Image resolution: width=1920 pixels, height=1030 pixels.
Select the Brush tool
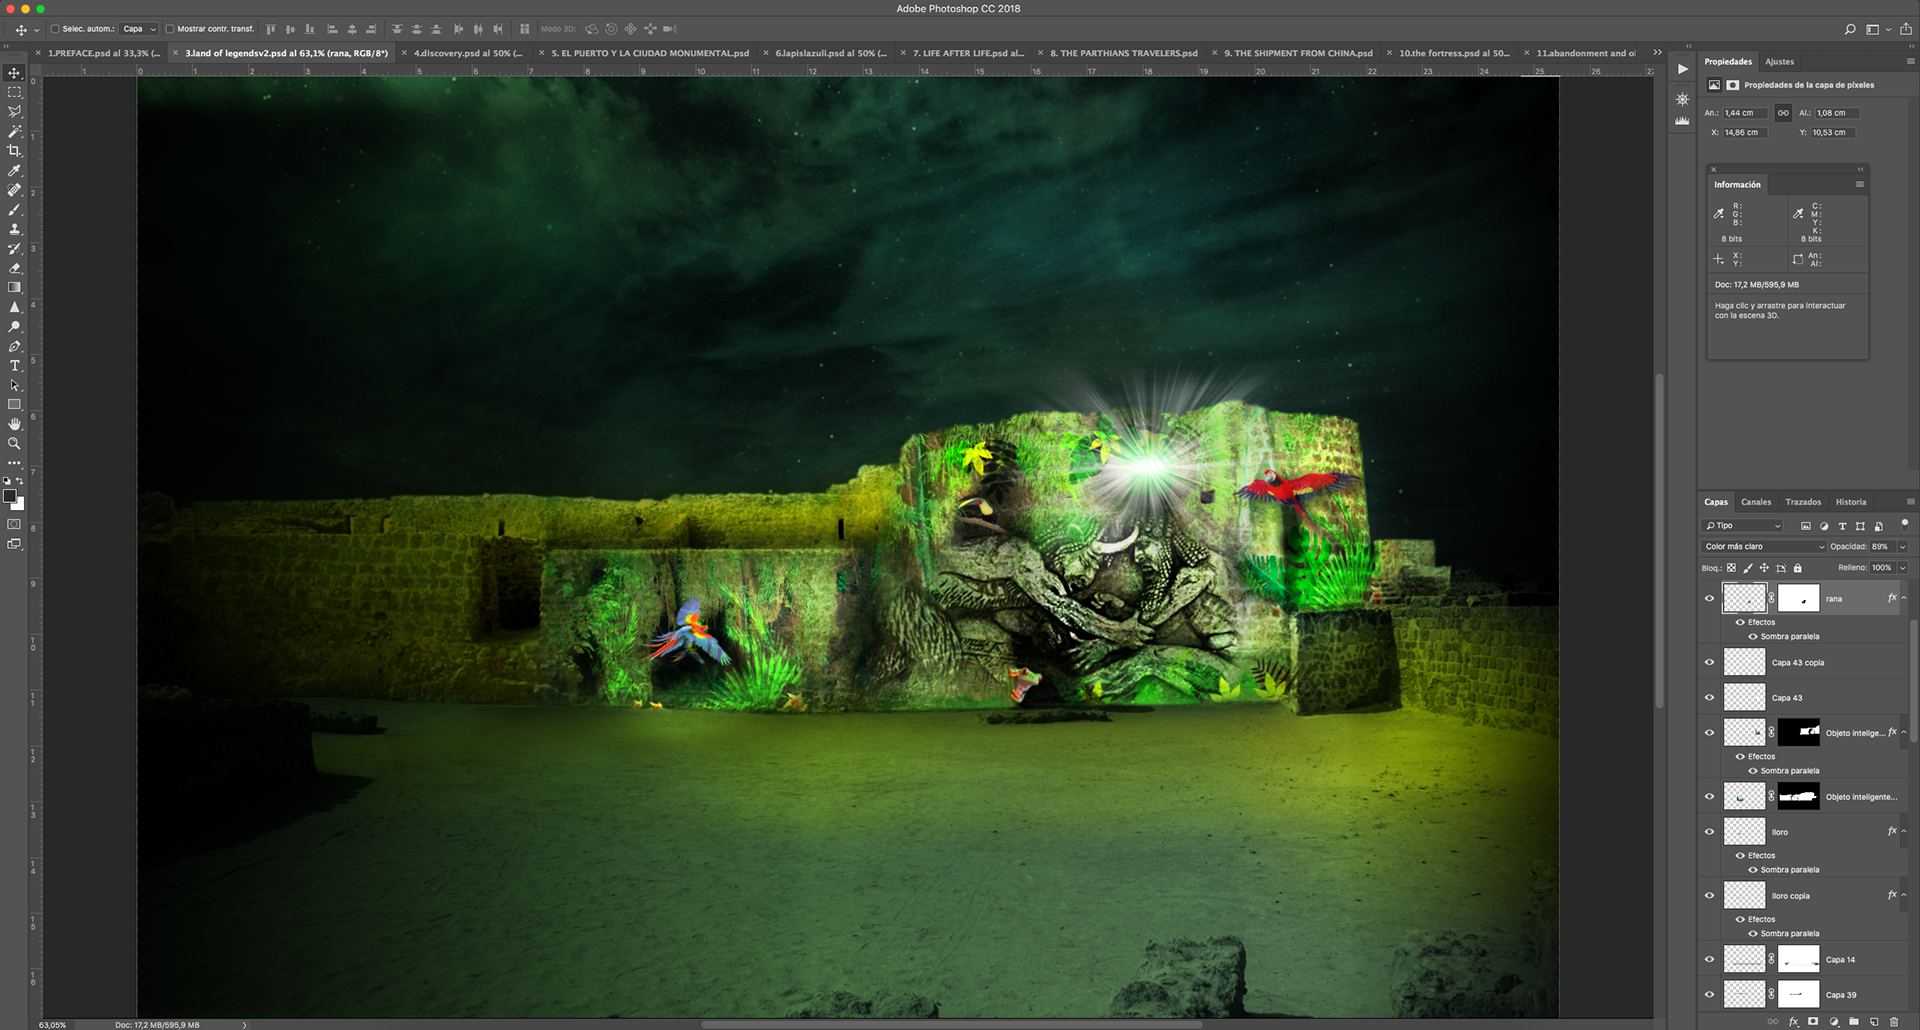click(14, 209)
